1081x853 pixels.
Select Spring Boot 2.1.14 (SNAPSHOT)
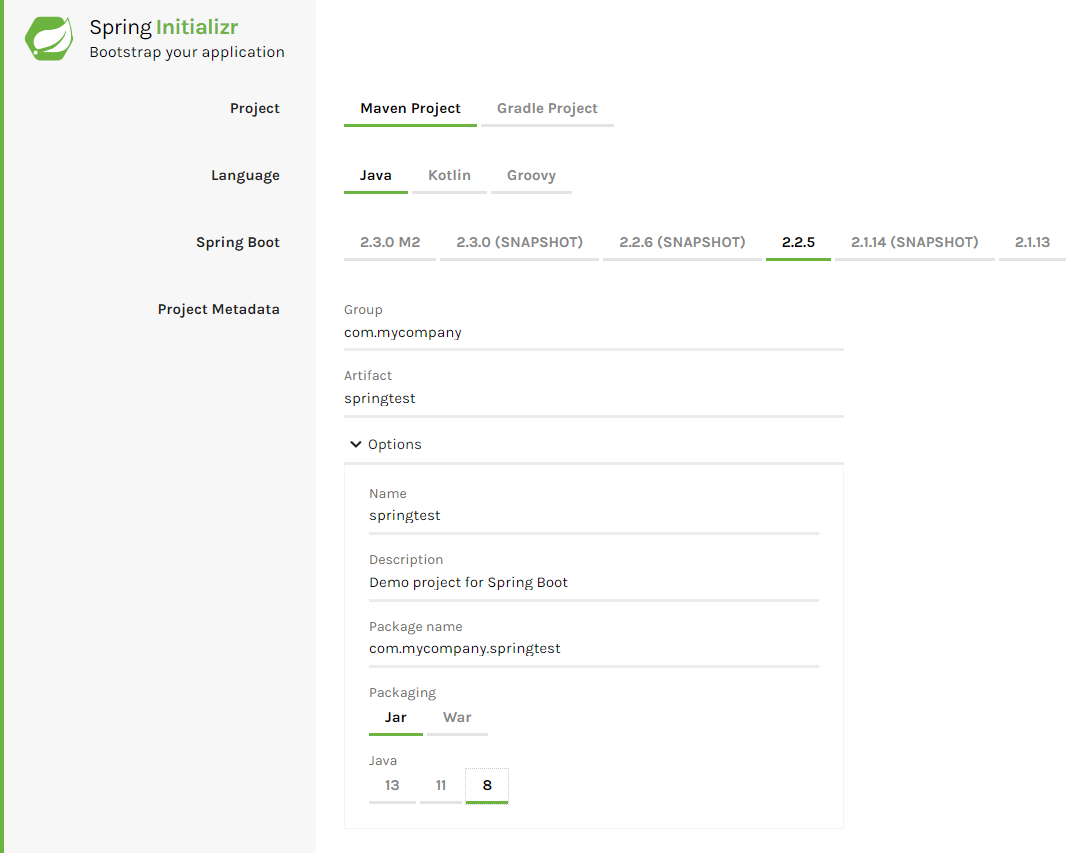915,242
